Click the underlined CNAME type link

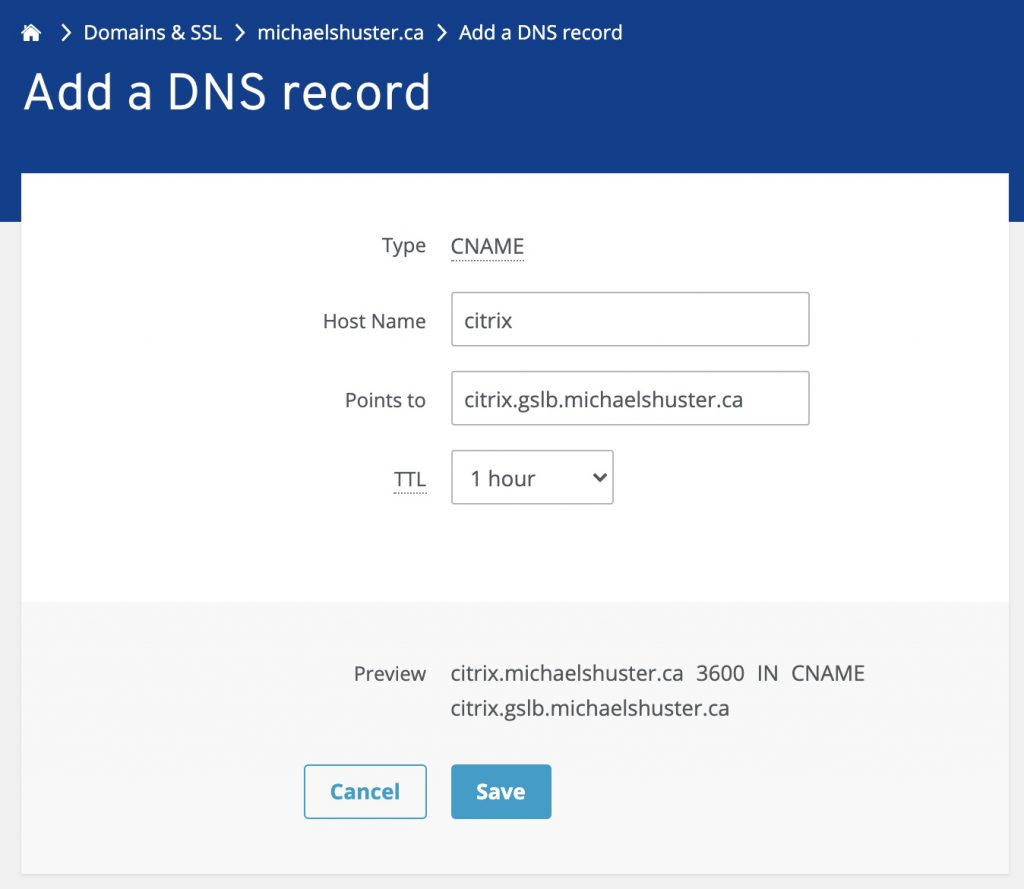(x=487, y=246)
